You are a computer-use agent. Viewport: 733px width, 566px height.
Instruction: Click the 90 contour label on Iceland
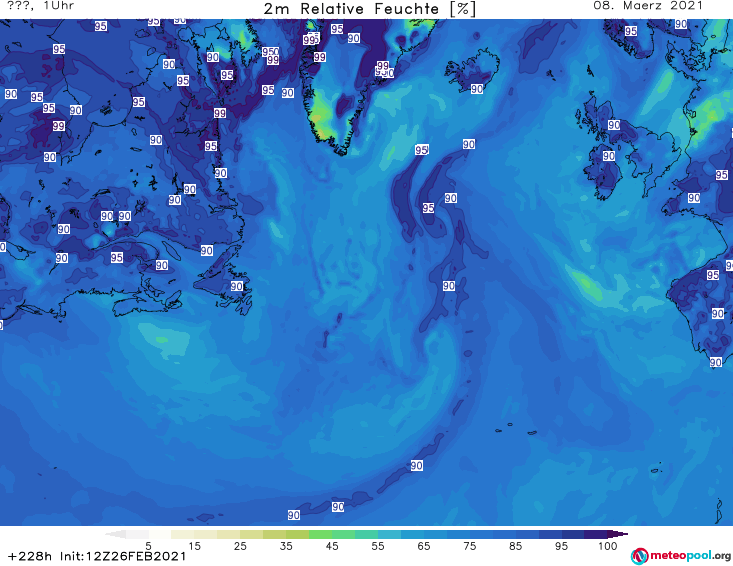(x=477, y=89)
